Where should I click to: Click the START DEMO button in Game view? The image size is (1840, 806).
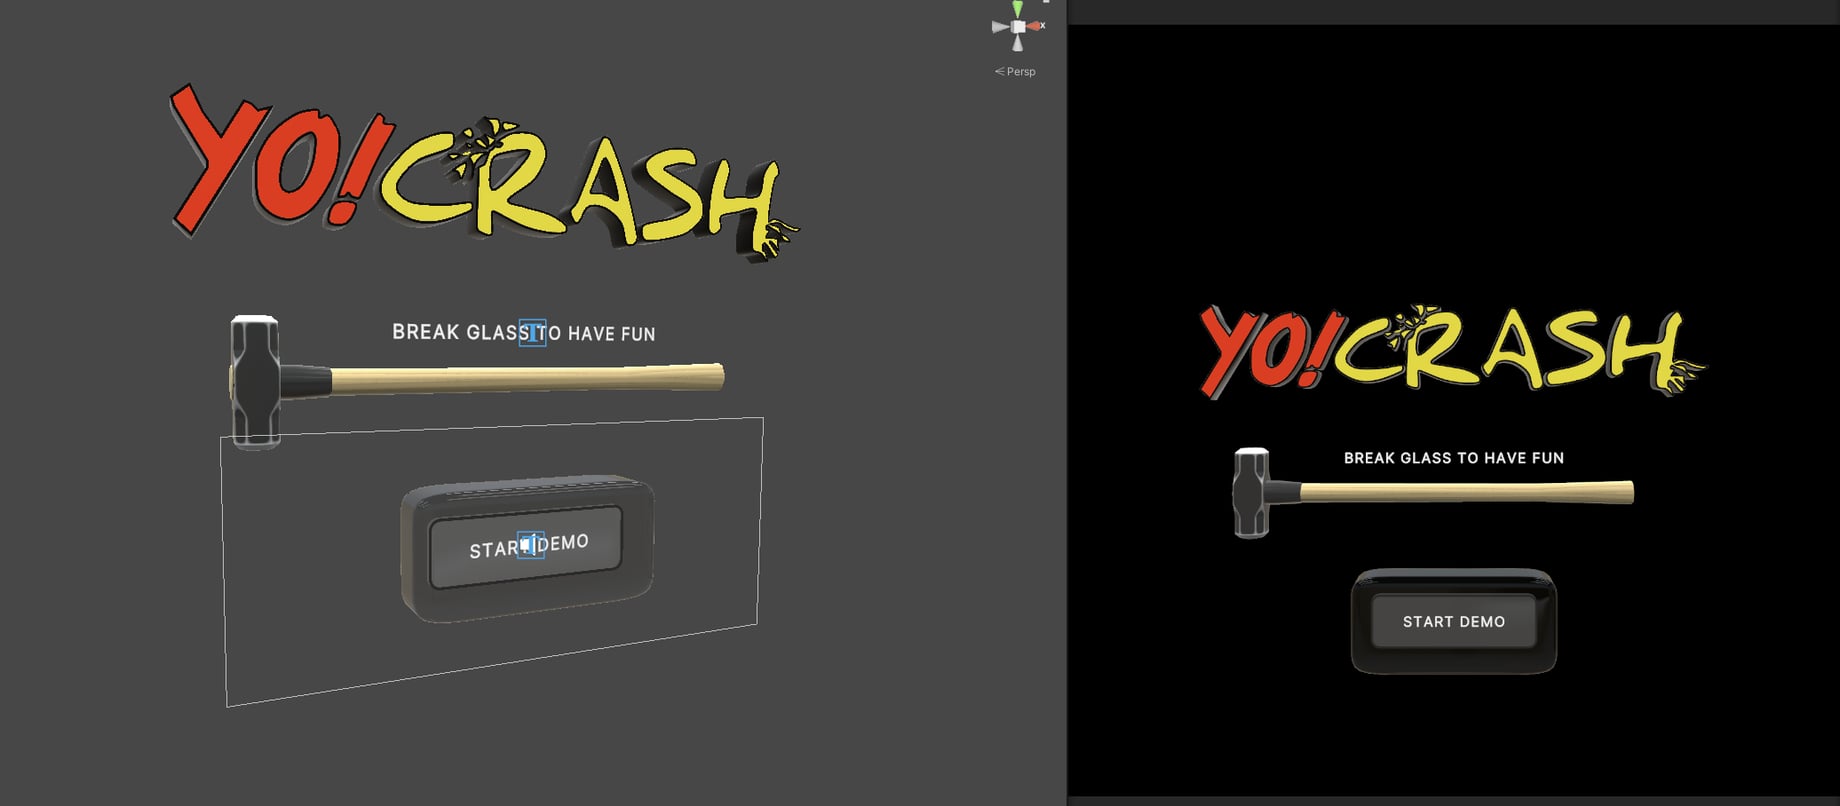[x=1454, y=621]
